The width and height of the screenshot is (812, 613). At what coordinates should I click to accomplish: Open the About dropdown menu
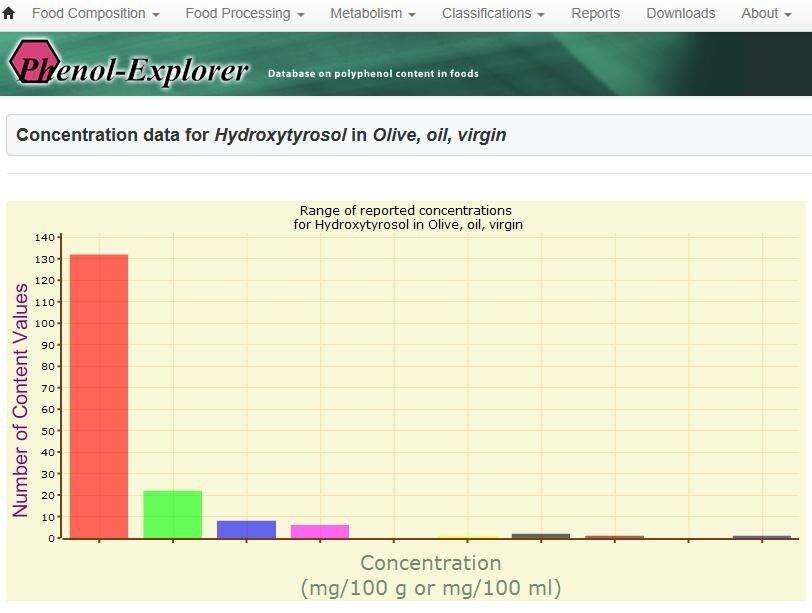[767, 14]
